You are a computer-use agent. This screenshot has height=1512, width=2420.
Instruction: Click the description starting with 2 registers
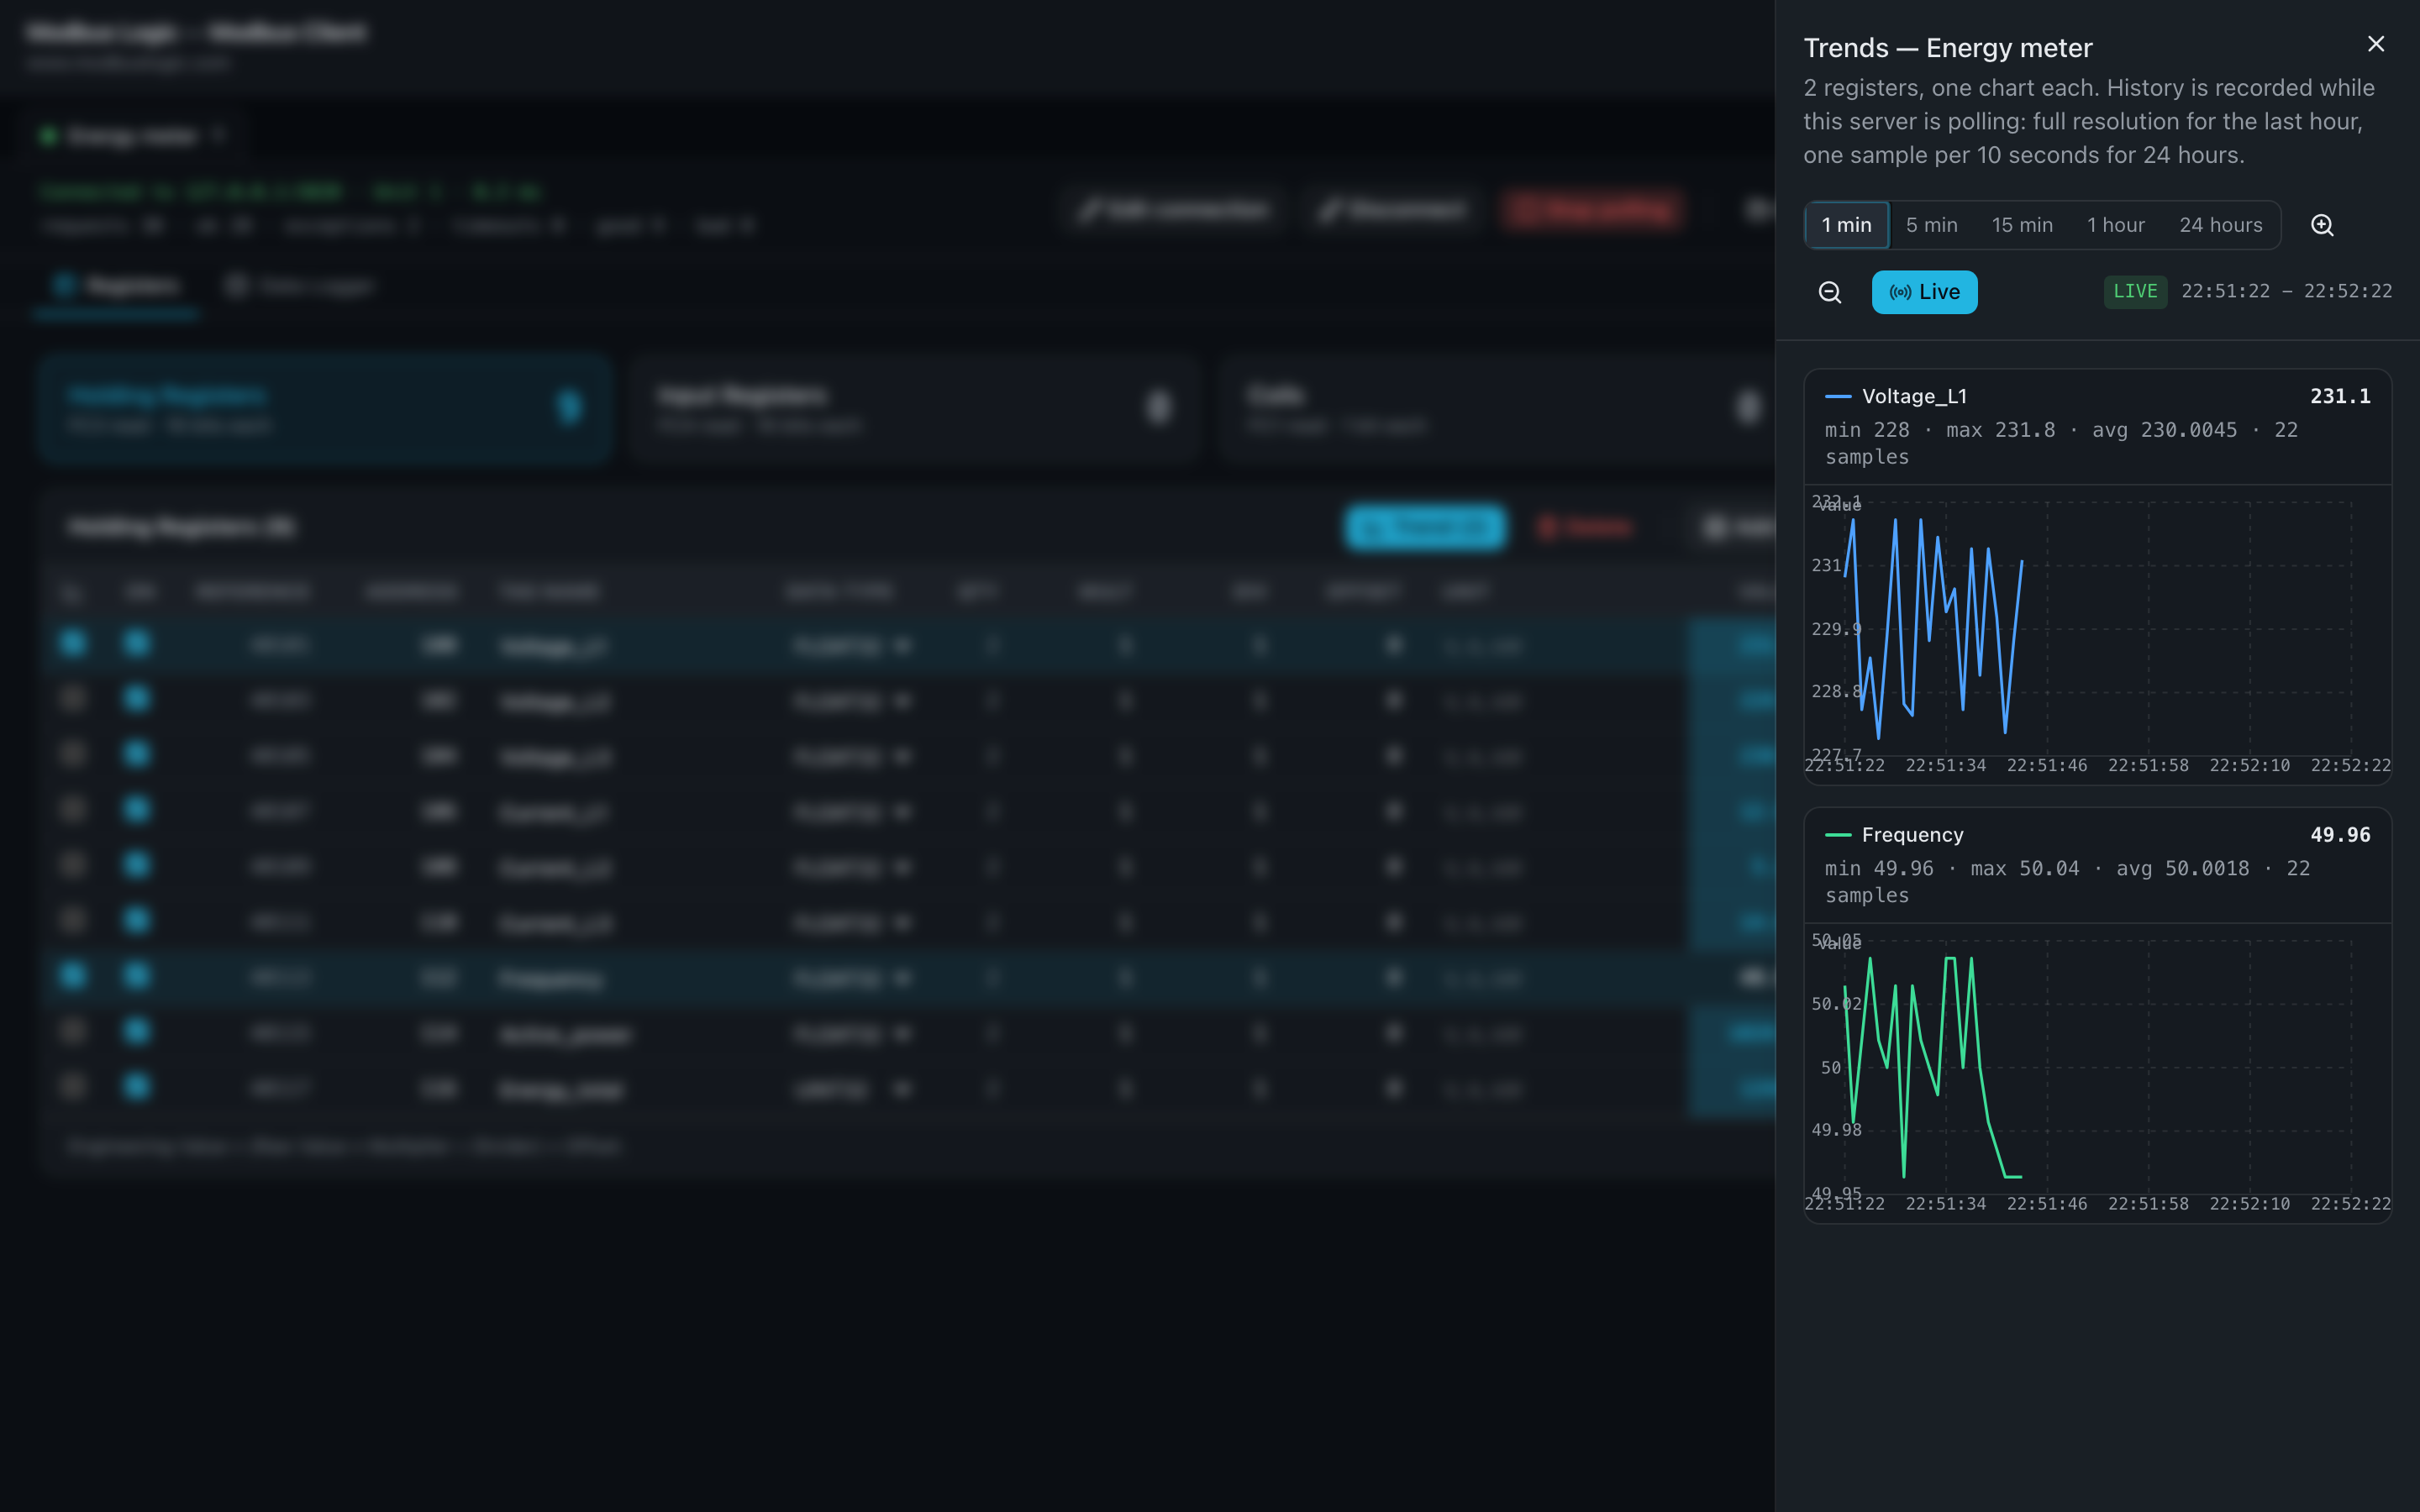(2089, 121)
